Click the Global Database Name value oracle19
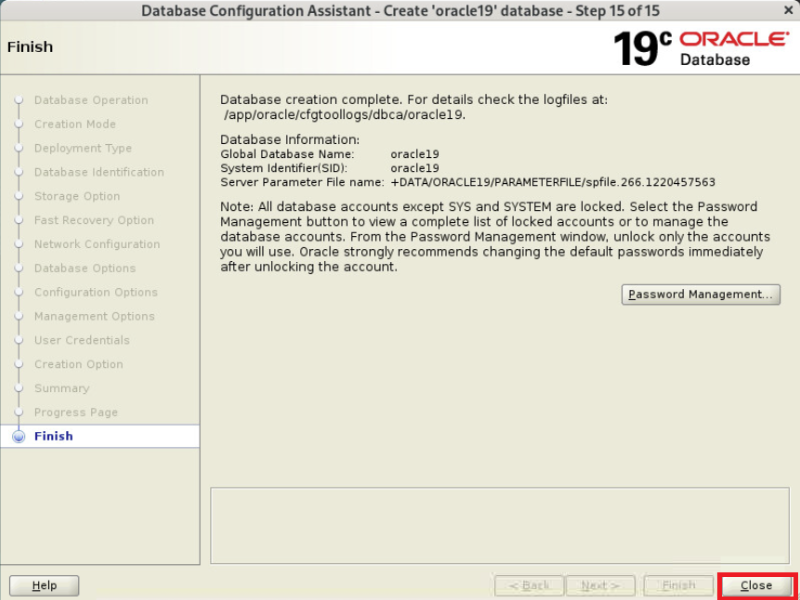Image resolution: width=800 pixels, height=600 pixels. tap(415, 154)
